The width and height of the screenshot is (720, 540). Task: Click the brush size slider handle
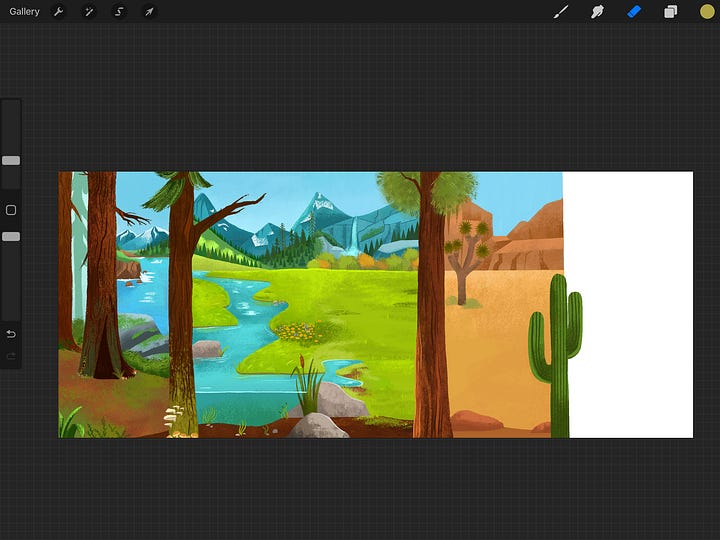coord(11,160)
